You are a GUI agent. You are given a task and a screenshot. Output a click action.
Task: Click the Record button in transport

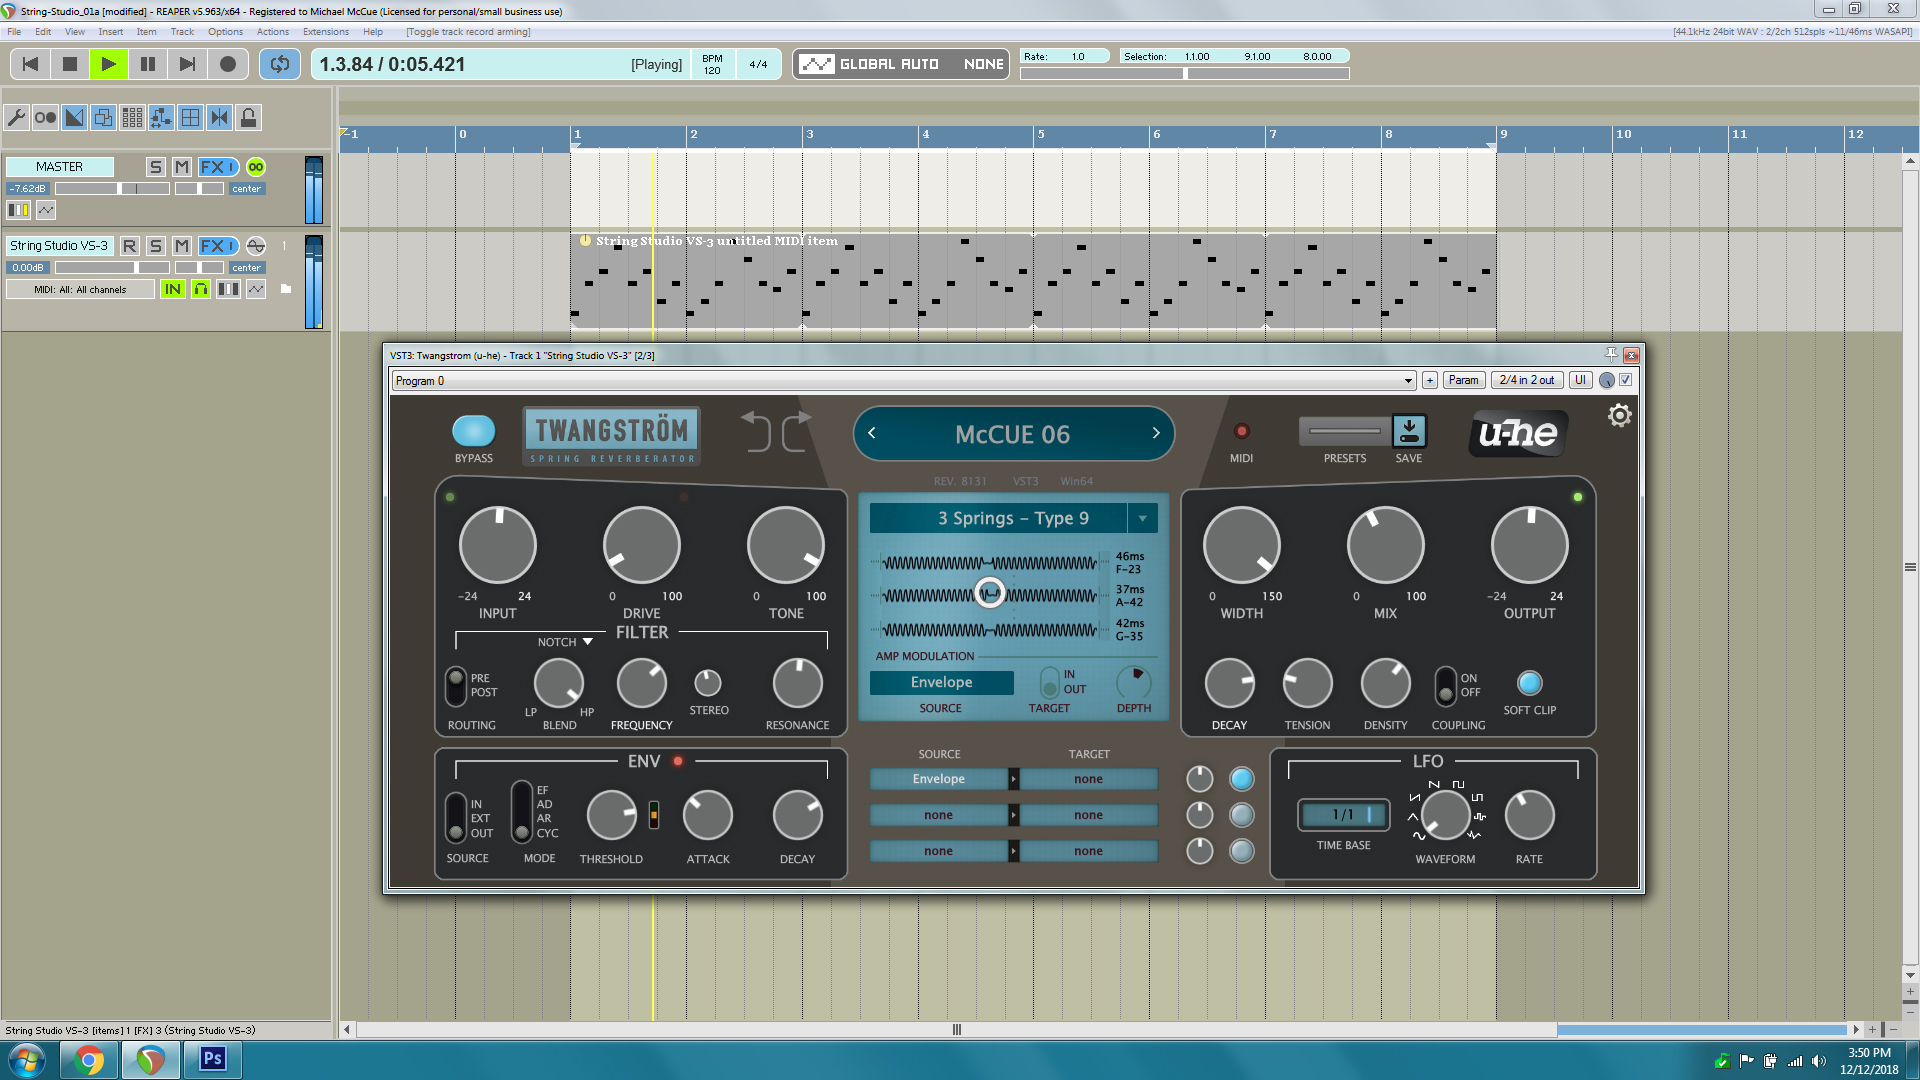point(228,64)
